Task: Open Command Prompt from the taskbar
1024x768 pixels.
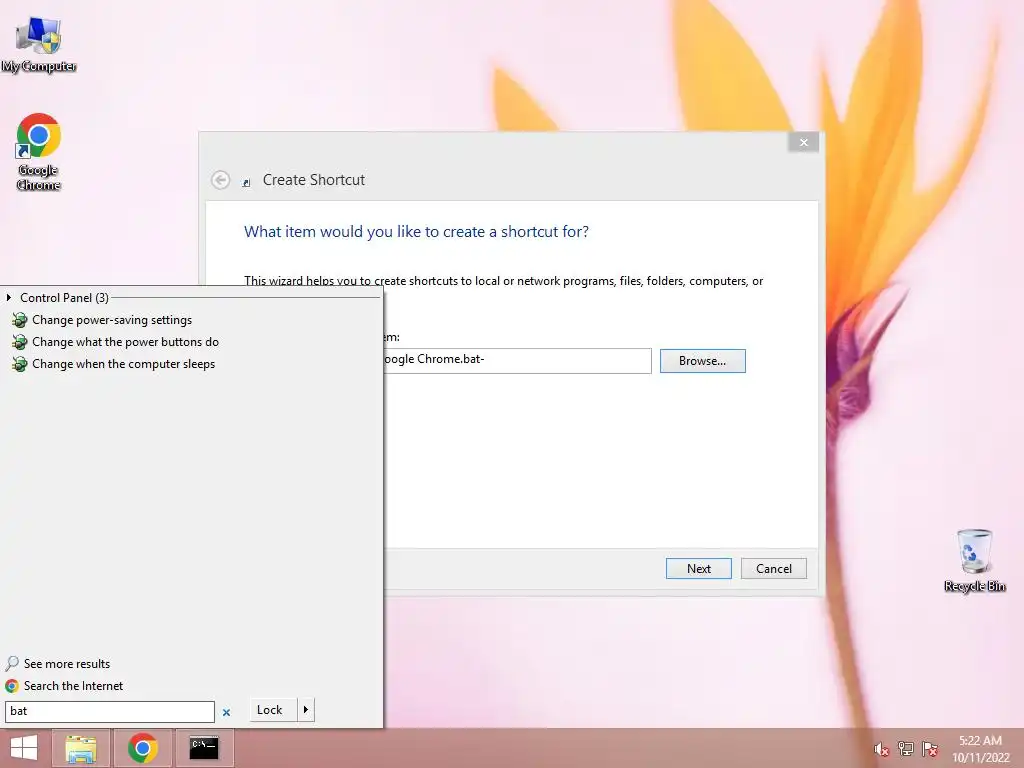Action: click(204, 748)
